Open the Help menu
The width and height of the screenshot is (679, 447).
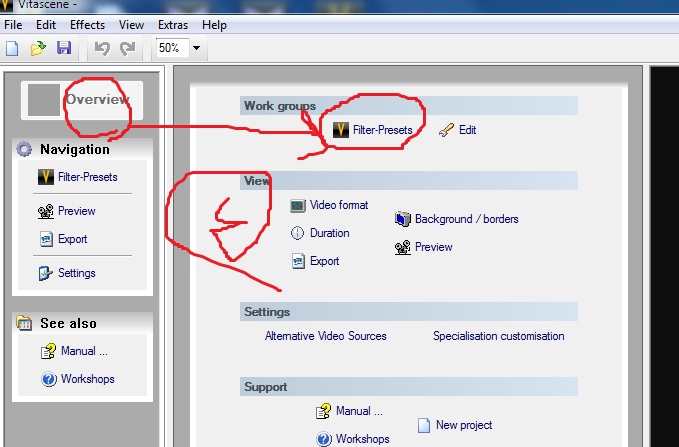pos(214,25)
